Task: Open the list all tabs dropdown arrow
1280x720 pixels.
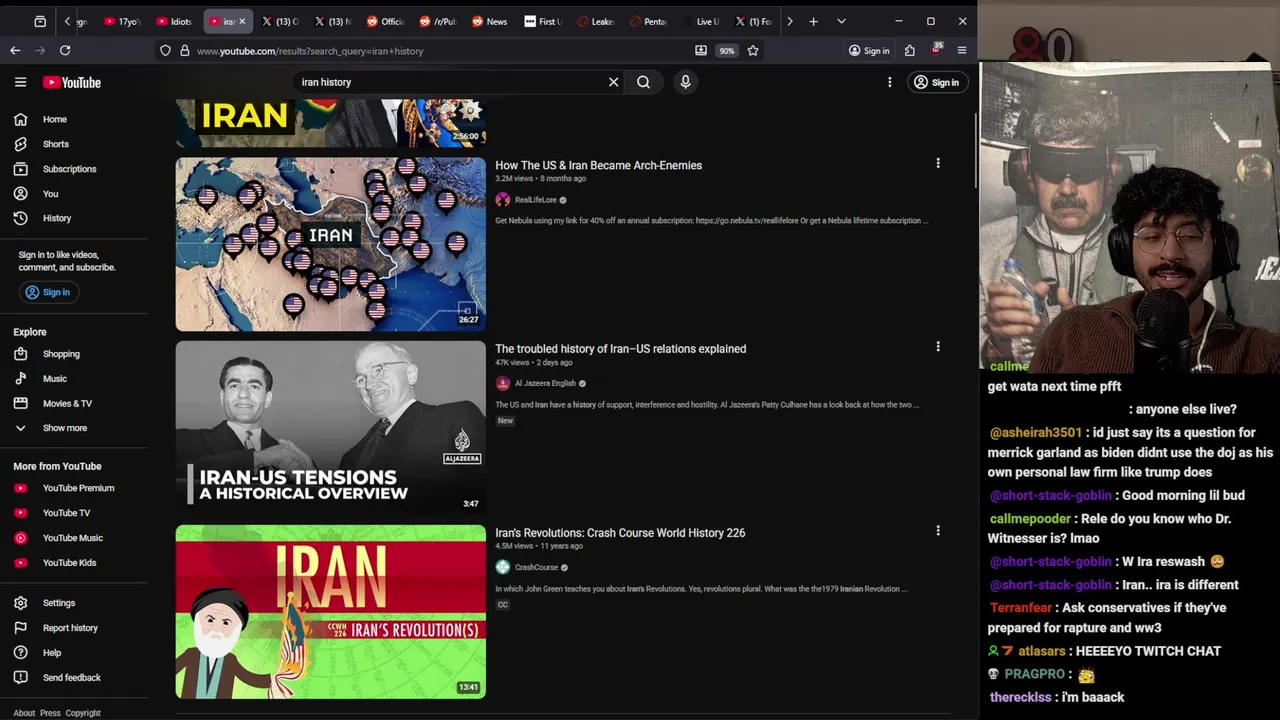Action: pyautogui.click(x=841, y=21)
